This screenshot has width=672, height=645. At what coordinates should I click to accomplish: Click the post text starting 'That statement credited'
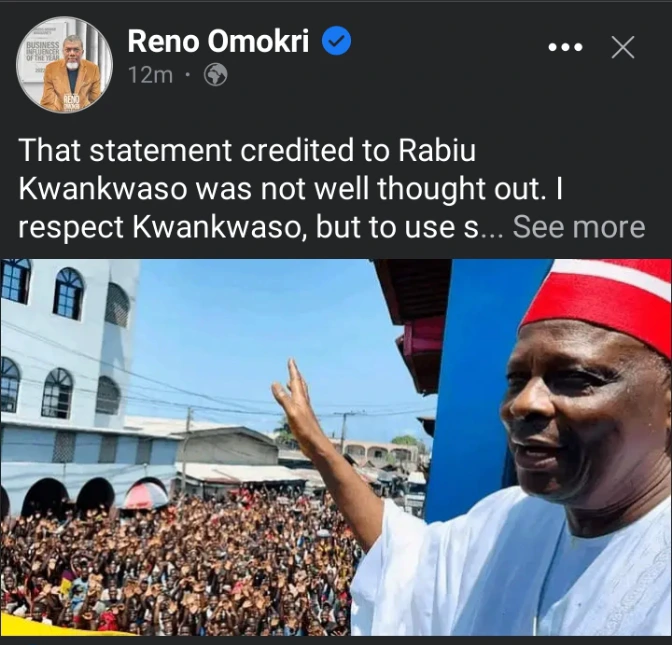click(290, 189)
